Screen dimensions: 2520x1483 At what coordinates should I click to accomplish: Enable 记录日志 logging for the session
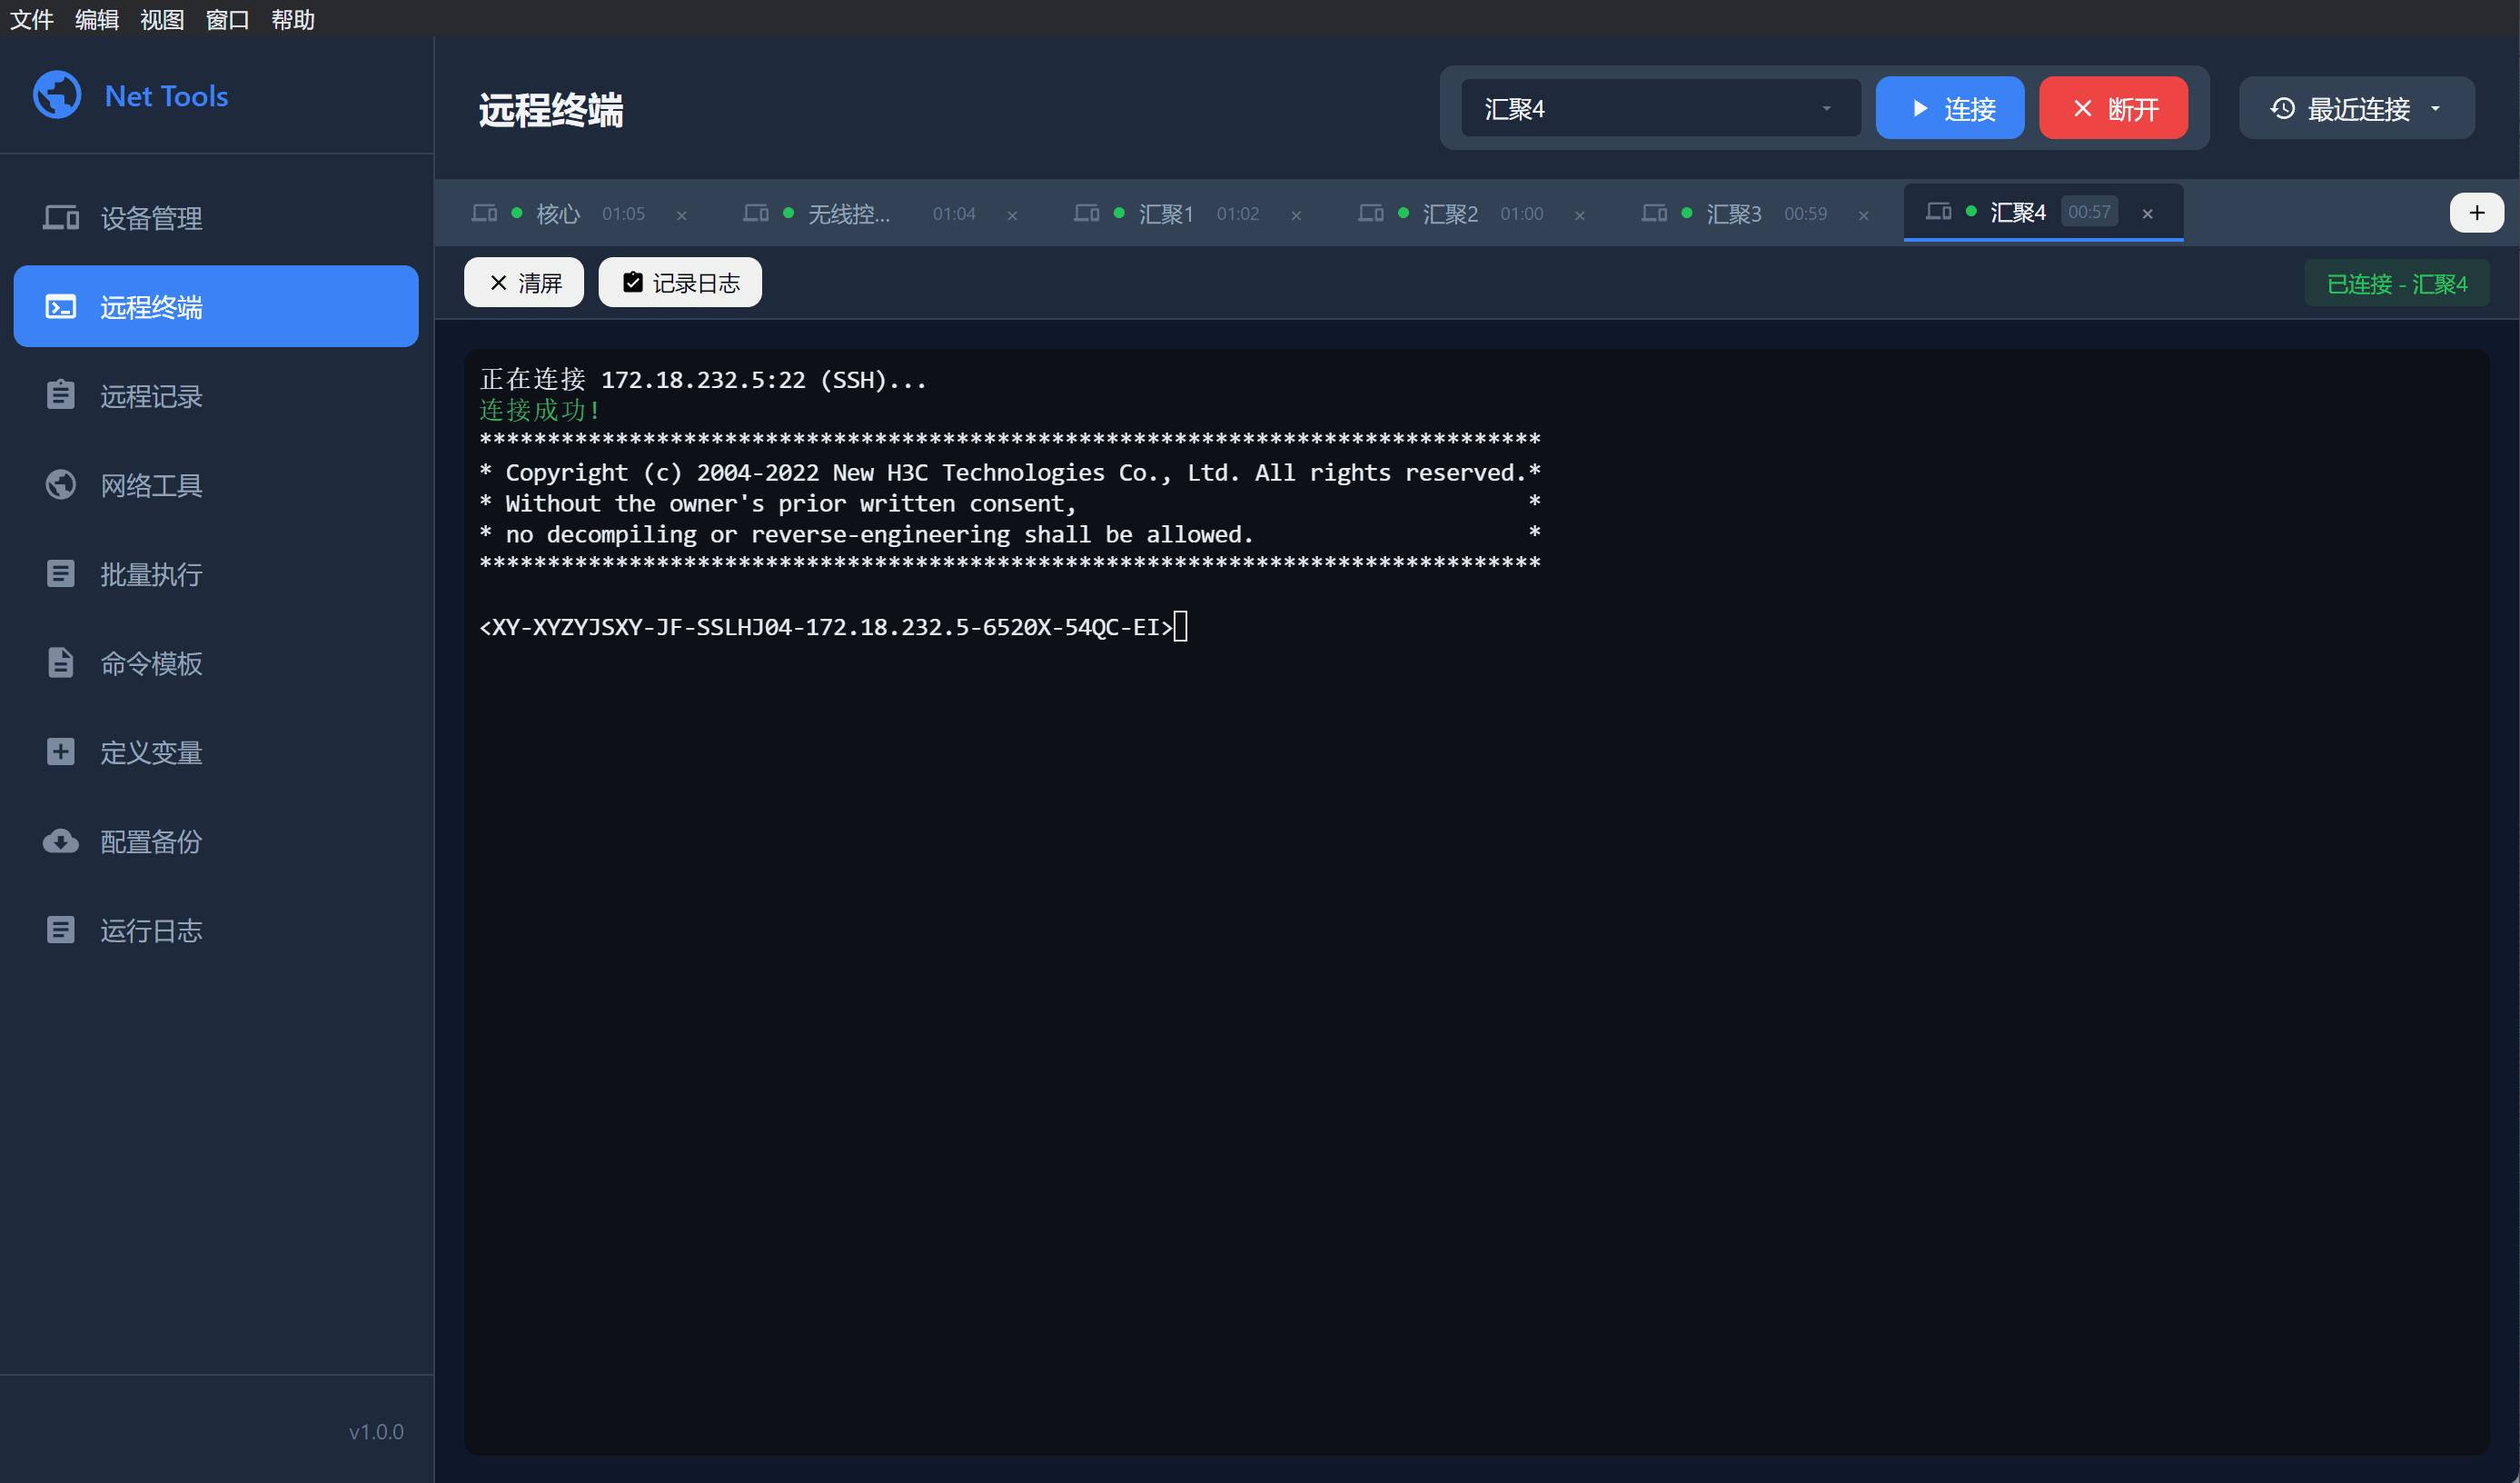pos(679,282)
